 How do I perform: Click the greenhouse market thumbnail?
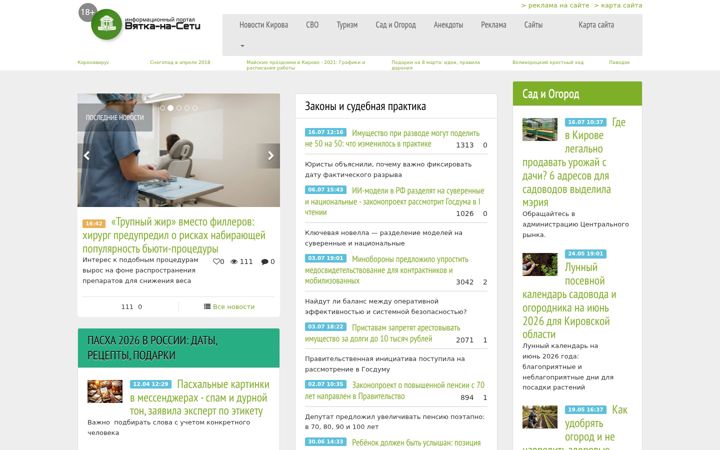click(540, 129)
